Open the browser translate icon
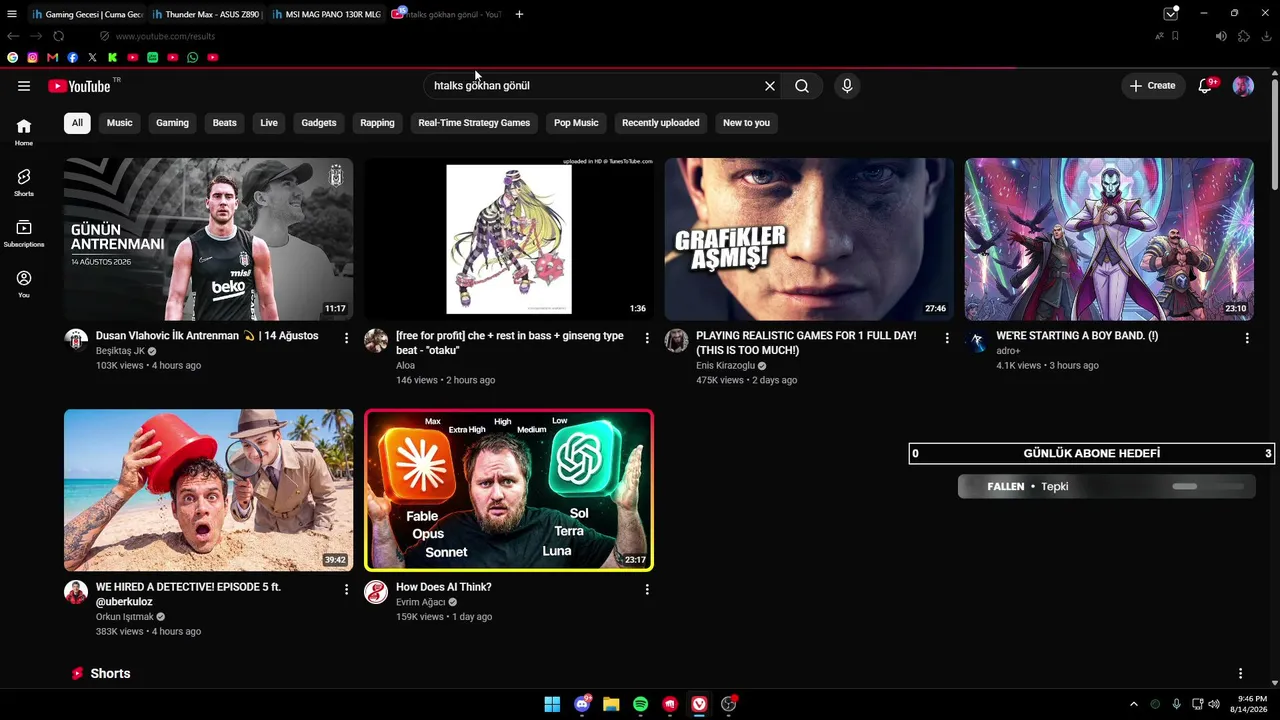This screenshot has height=720, width=1280. 1159,36
